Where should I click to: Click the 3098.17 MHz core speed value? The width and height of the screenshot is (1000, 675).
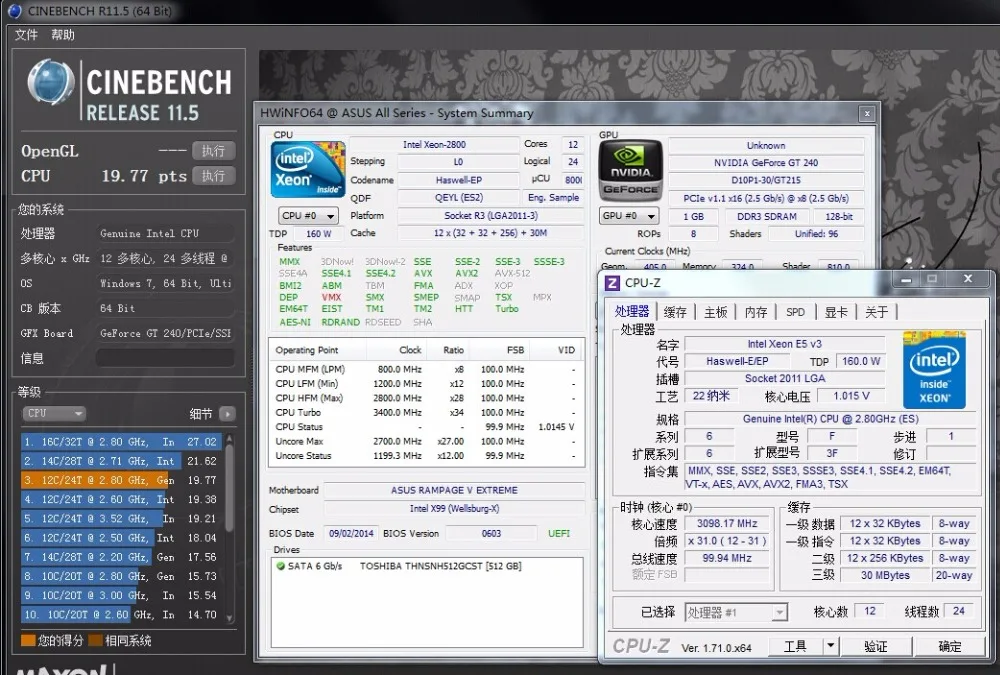(x=727, y=523)
